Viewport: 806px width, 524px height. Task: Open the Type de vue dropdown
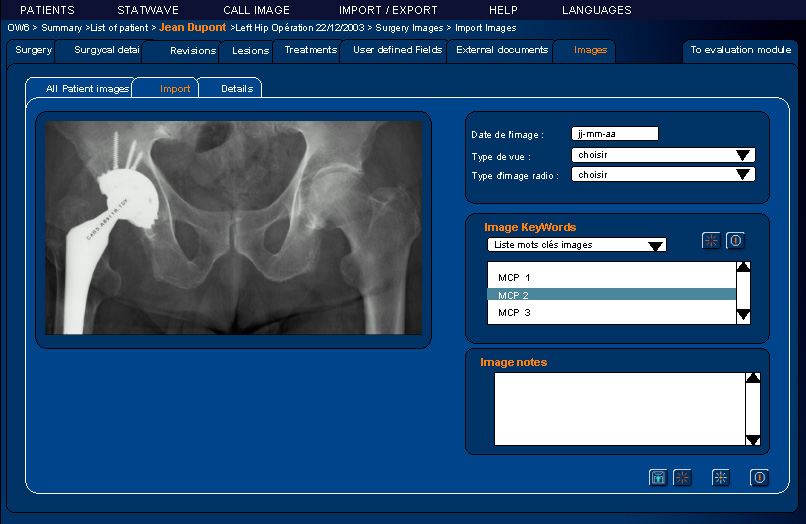point(662,155)
